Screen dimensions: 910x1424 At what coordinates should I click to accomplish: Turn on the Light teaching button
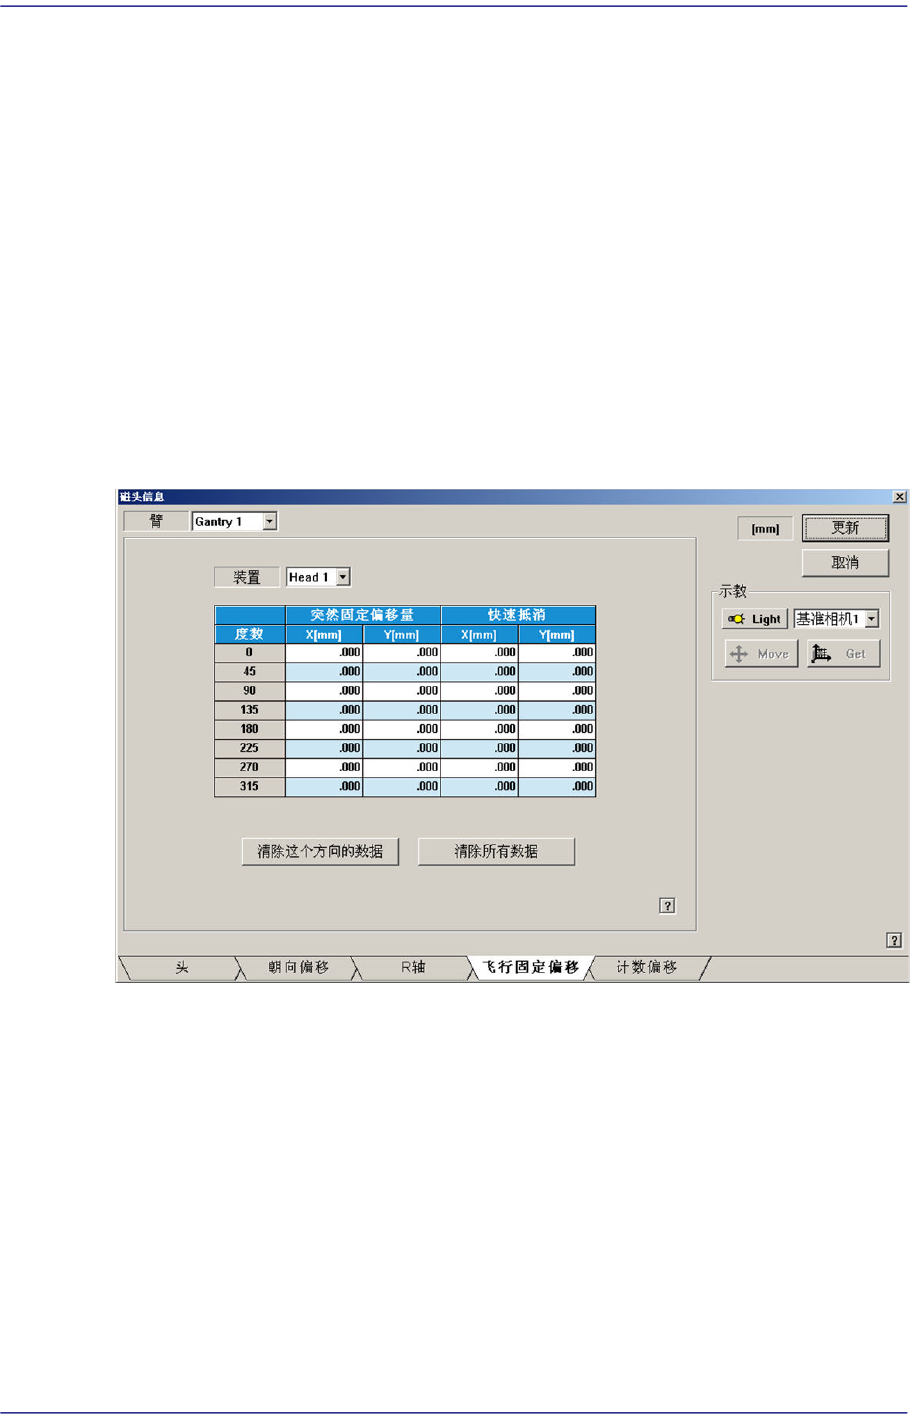tap(755, 619)
